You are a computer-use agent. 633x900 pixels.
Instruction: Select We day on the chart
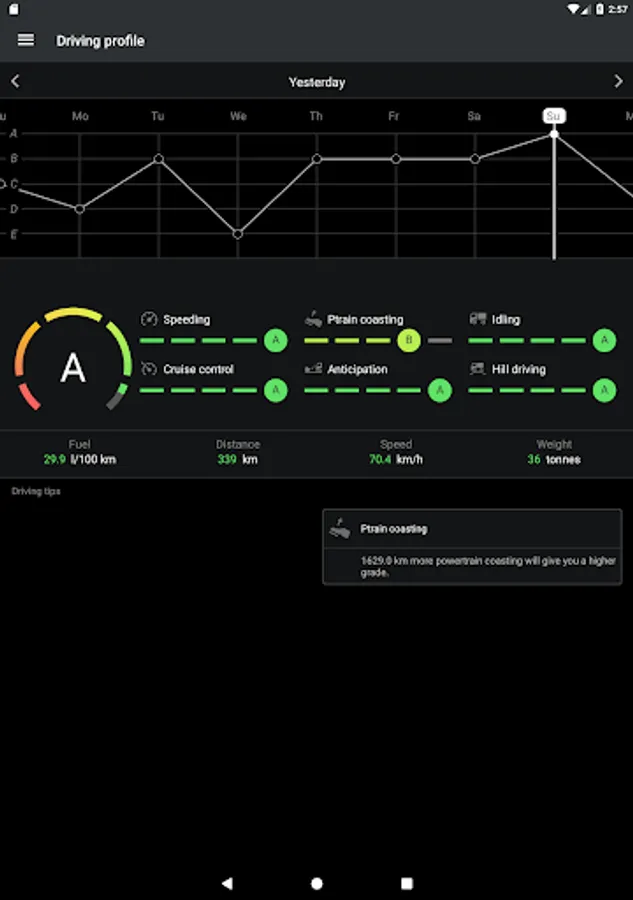pyautogui.click(x=238, y=116)
